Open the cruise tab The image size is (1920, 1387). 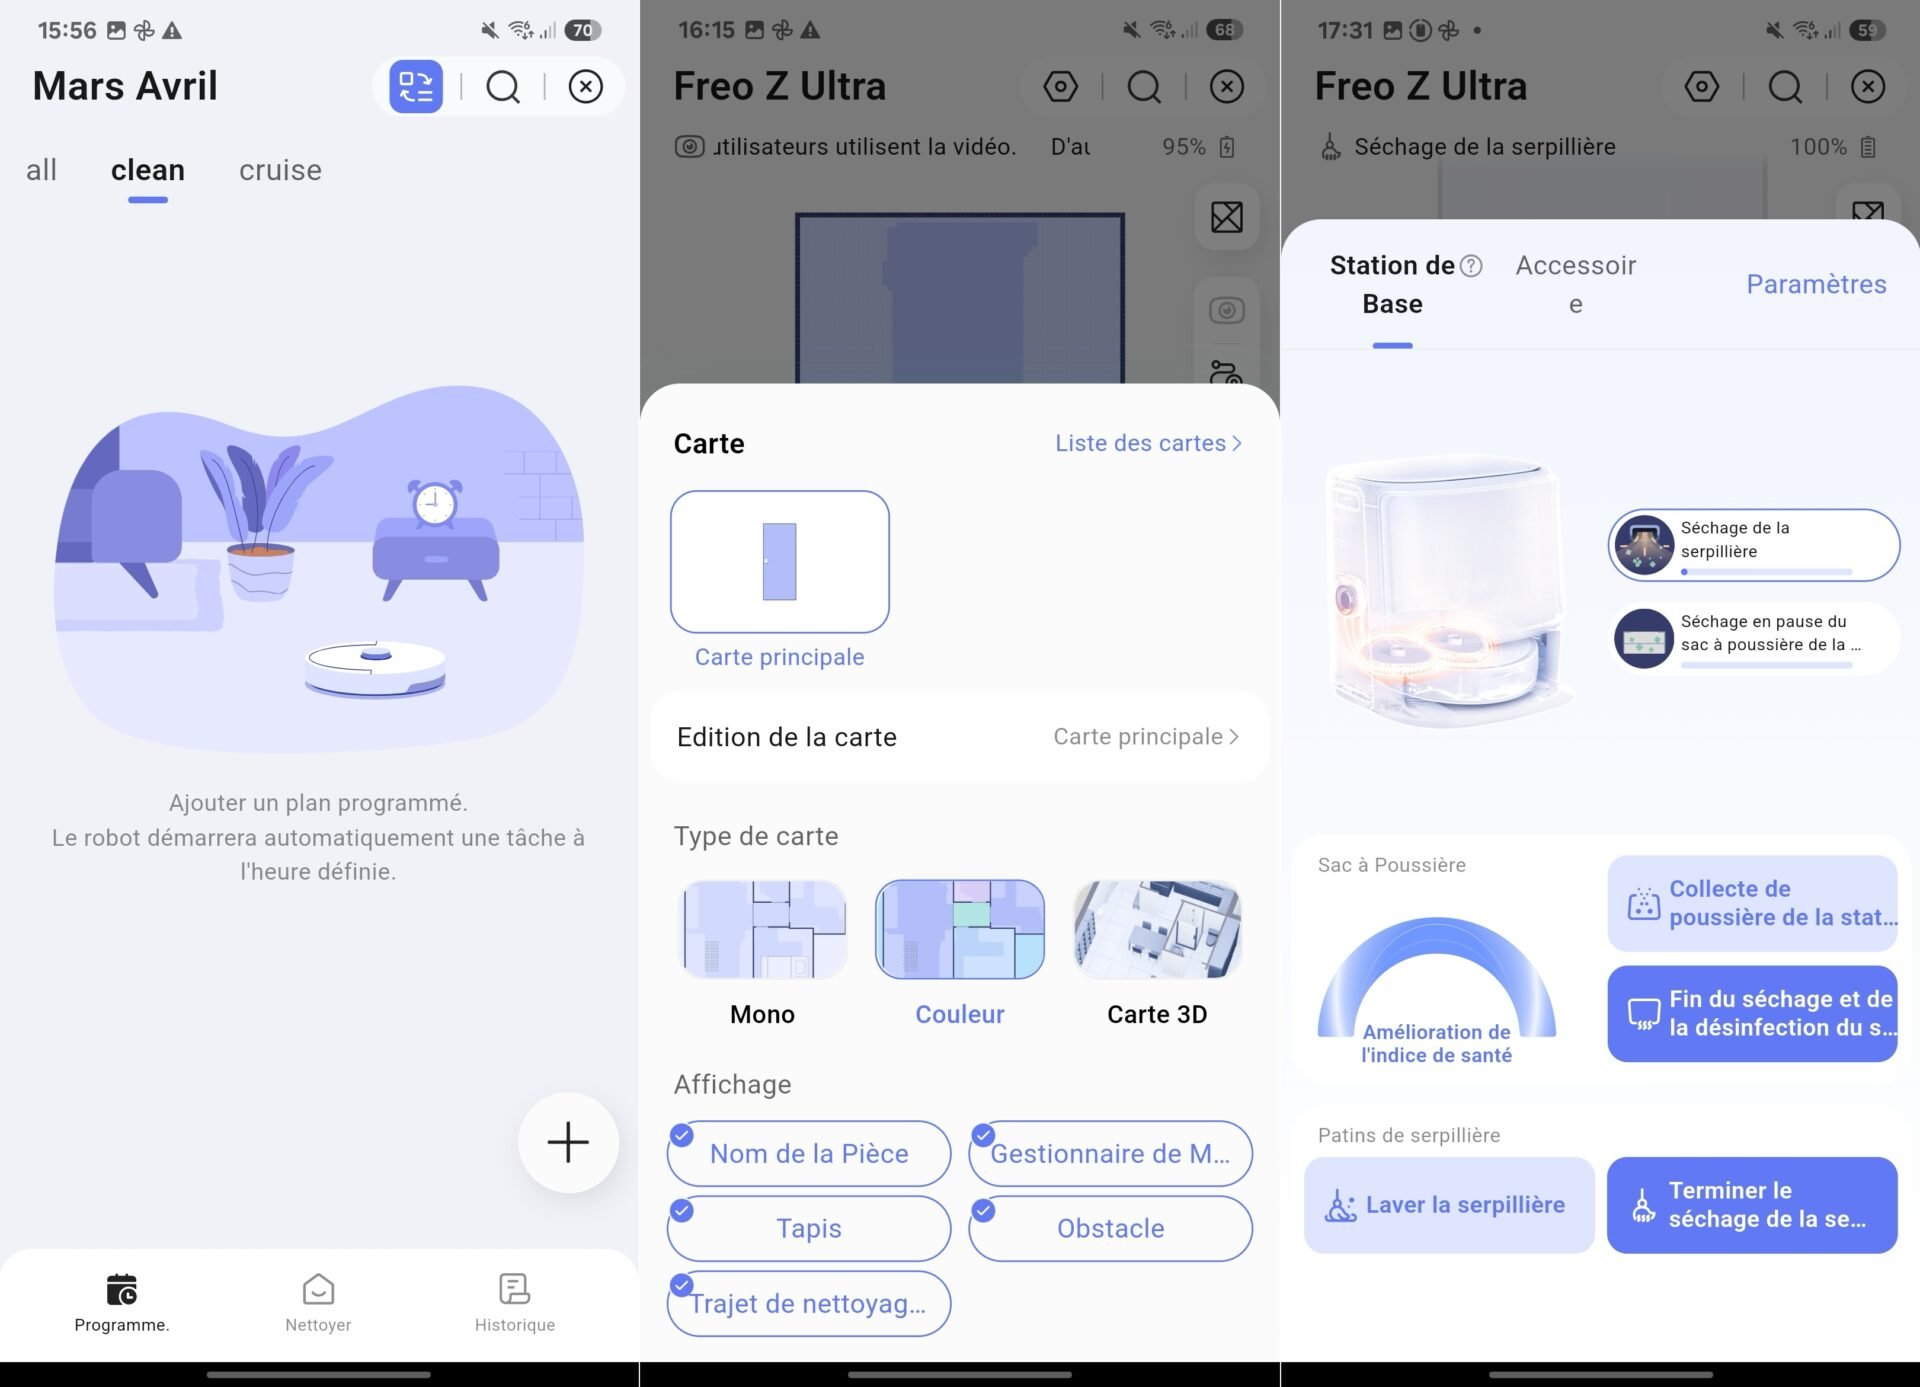(280, 170)
